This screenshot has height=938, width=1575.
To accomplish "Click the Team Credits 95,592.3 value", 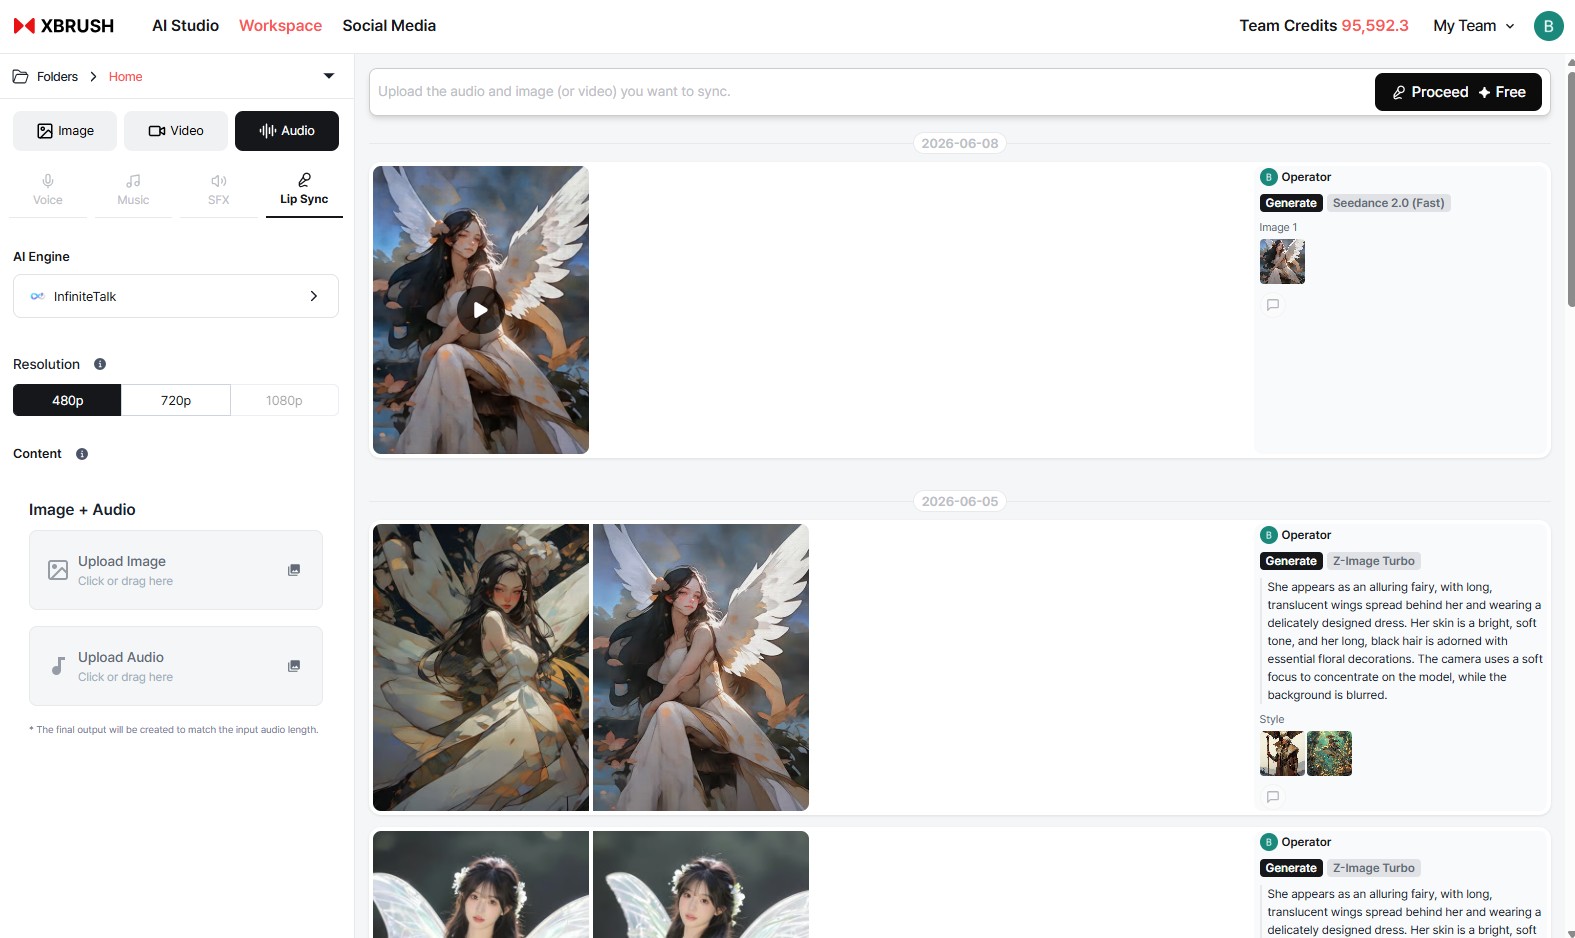I will coord(1375,26).
